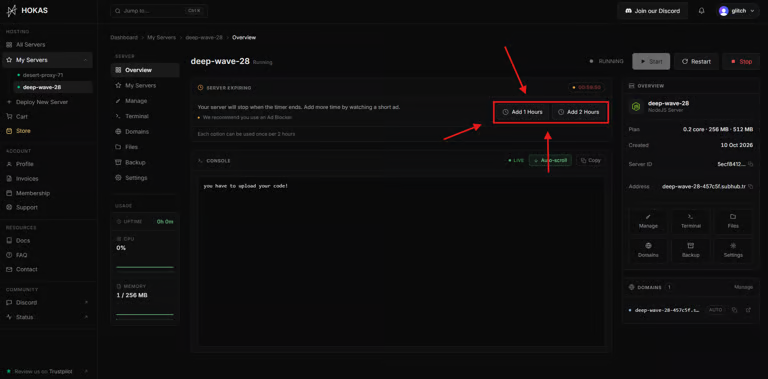Click the 0h 0m uptime value
The width and height of the screenshot is (768, 379).
165,222
